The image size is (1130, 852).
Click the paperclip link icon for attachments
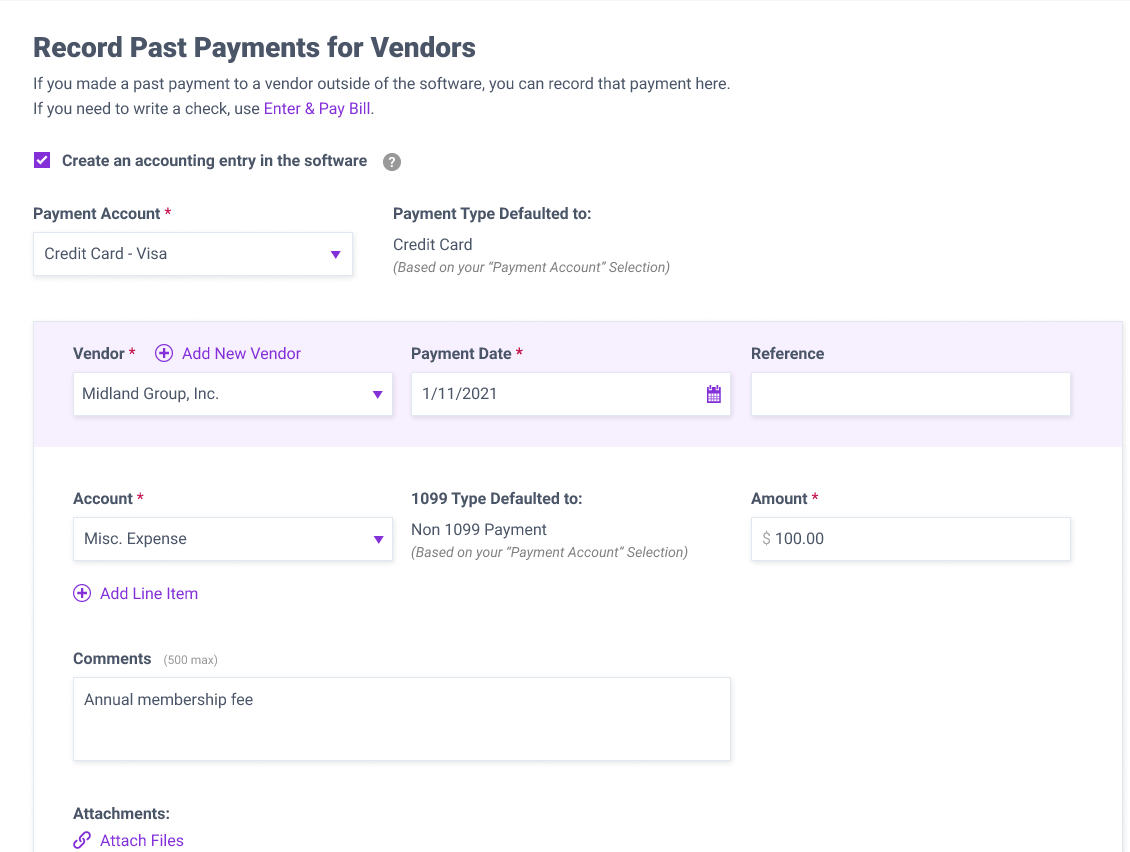[82, 840]
